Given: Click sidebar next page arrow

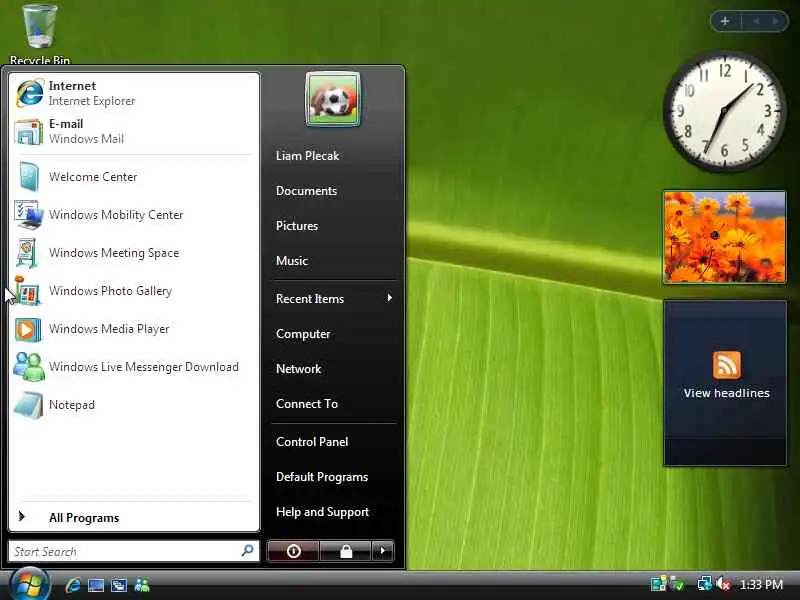Looking at the screenshot, I should tap(776, 21).
